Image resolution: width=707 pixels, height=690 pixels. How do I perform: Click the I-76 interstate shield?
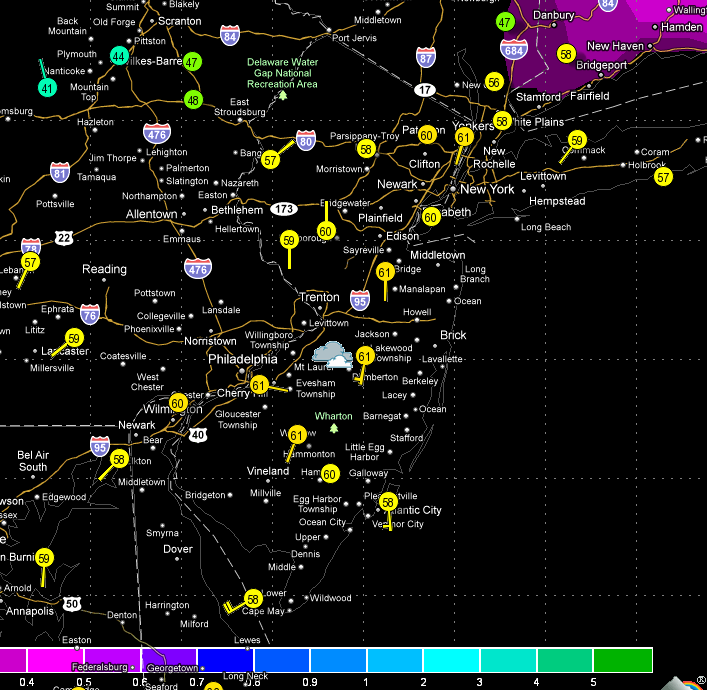[90, 314]
